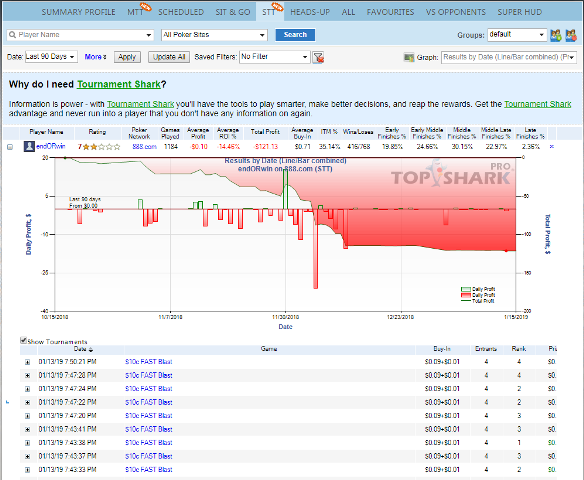This screenshot has width=584, height=480.
Task: Open the VS Opponents tab
Action: point(456,12)
